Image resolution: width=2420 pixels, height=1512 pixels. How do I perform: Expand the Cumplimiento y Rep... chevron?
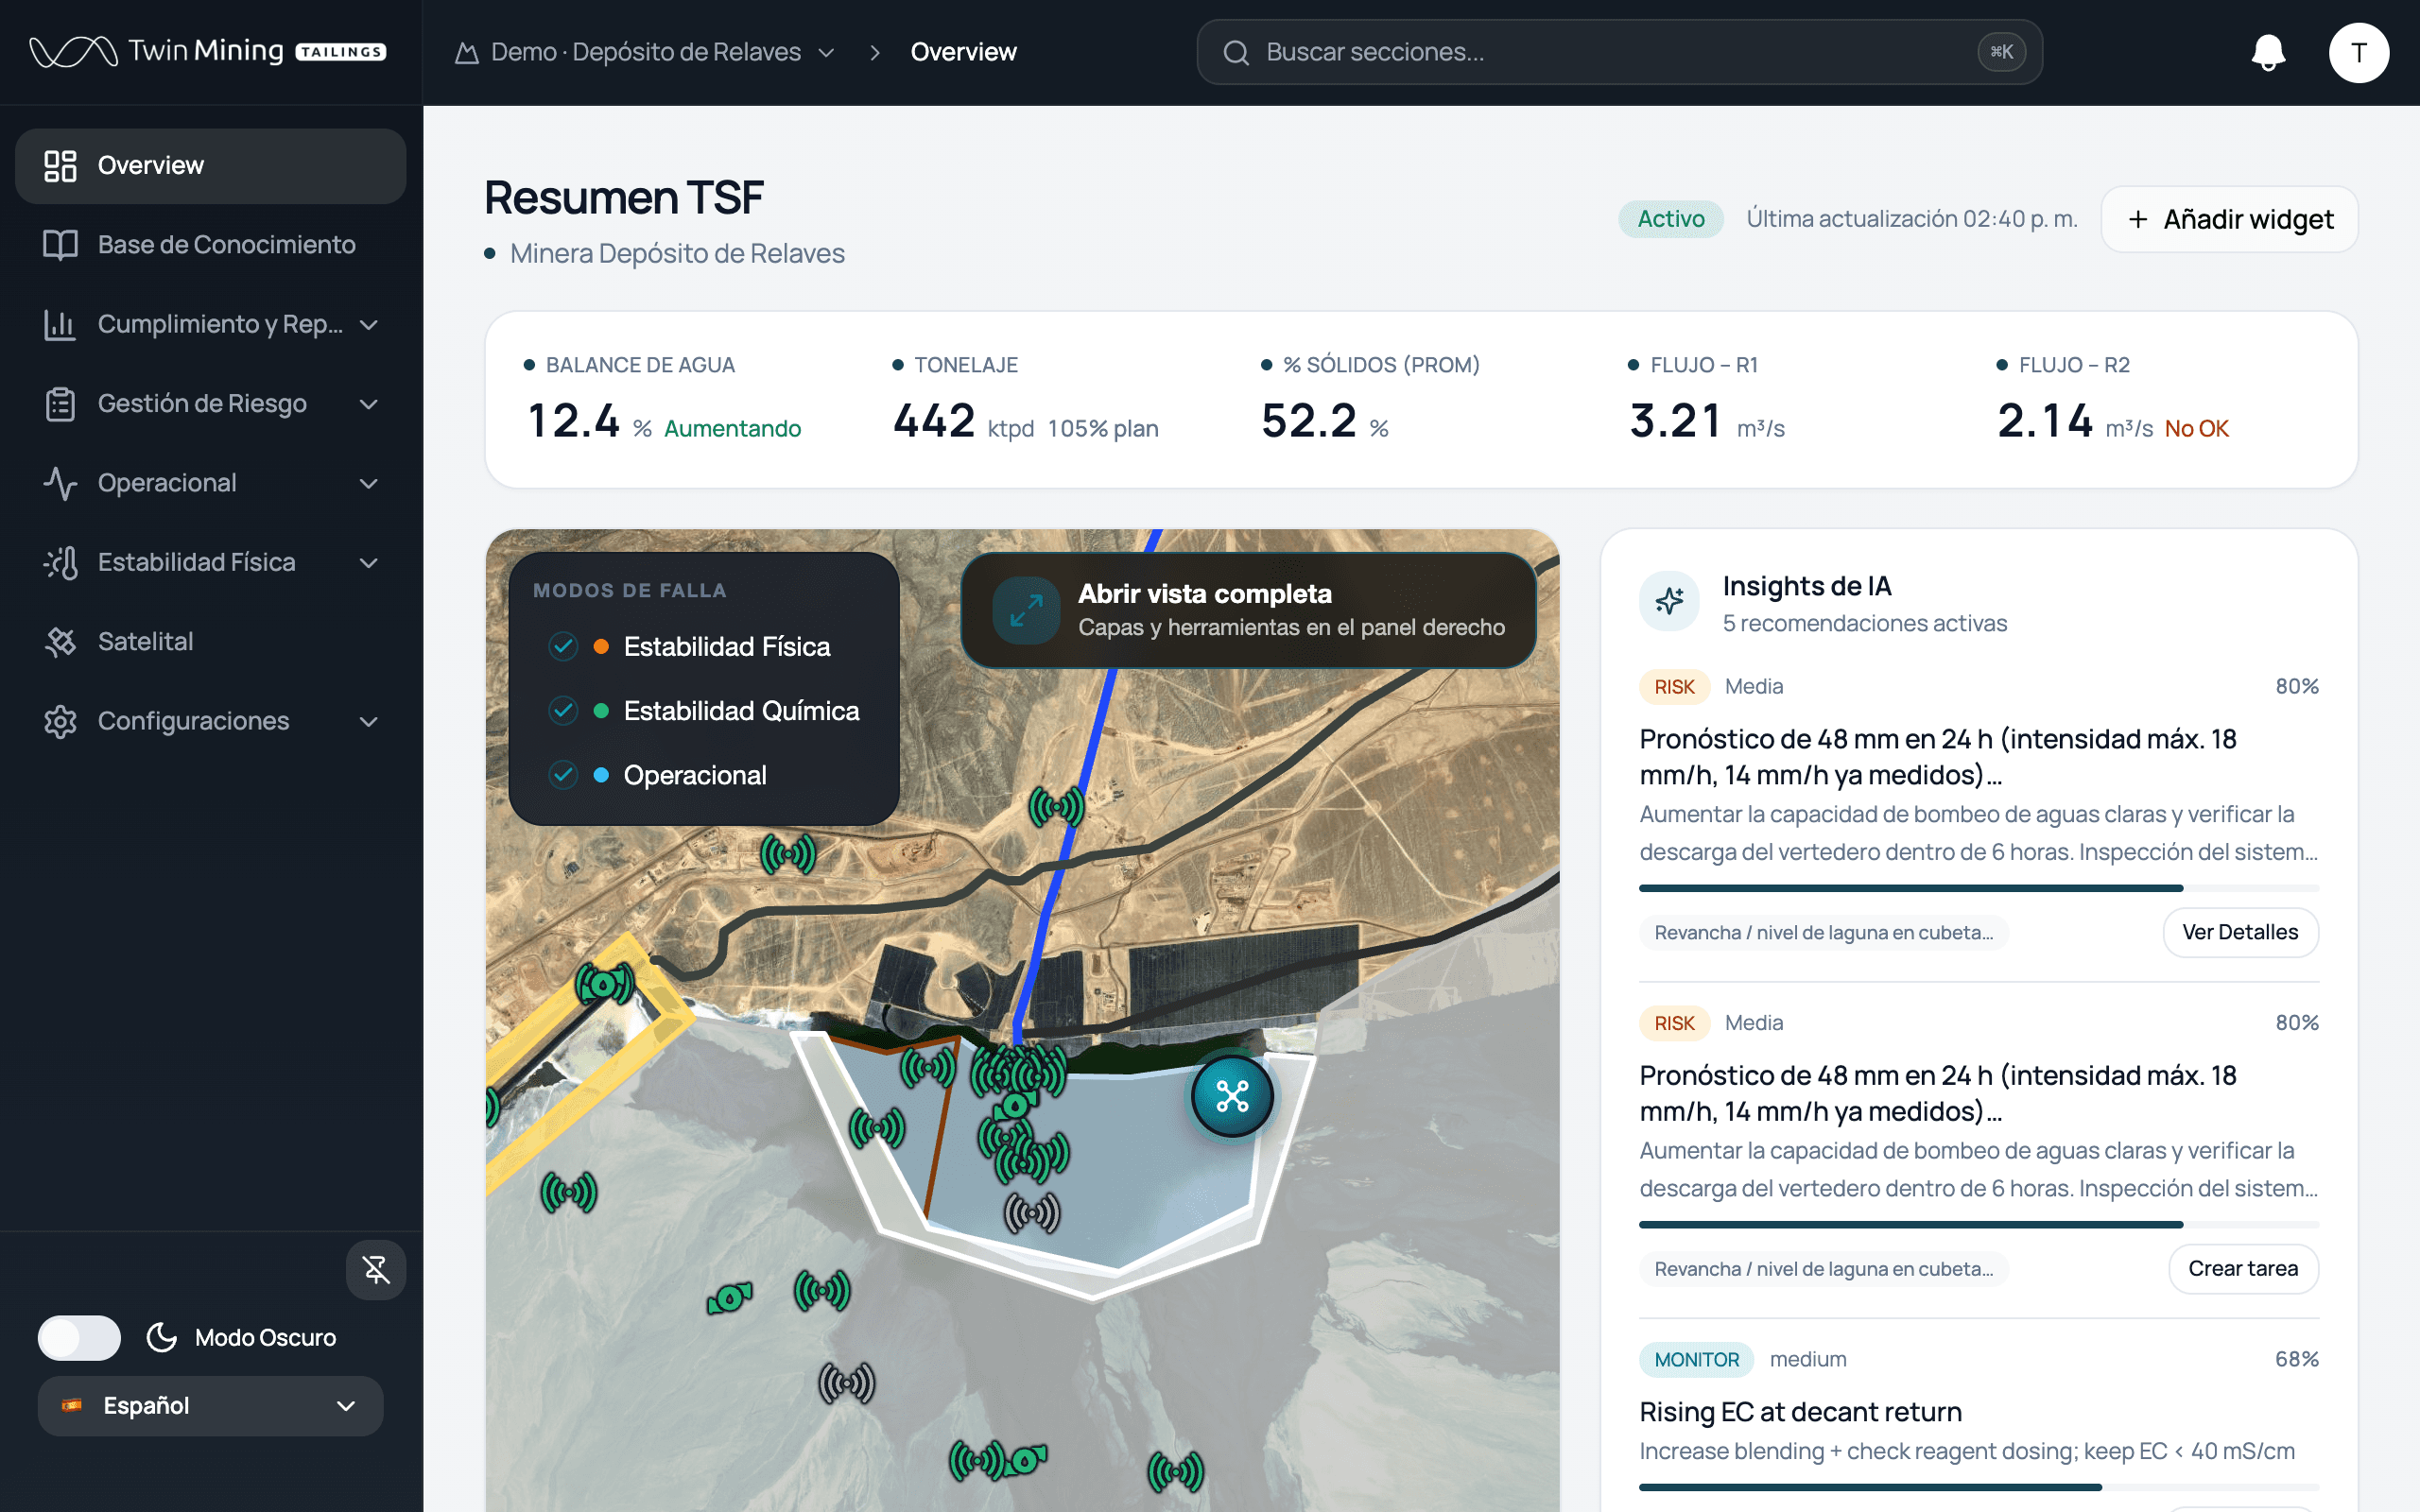coord(368,325)
